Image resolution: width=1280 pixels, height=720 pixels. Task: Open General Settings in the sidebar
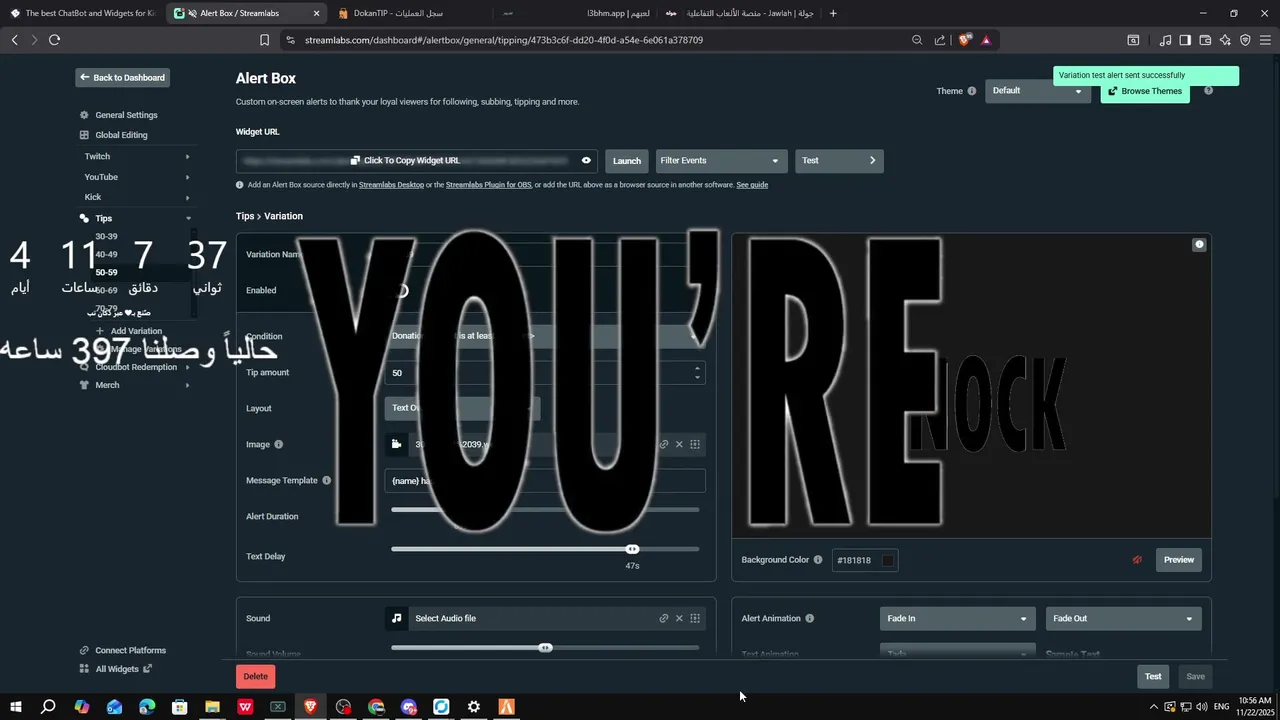coord(126,115)
